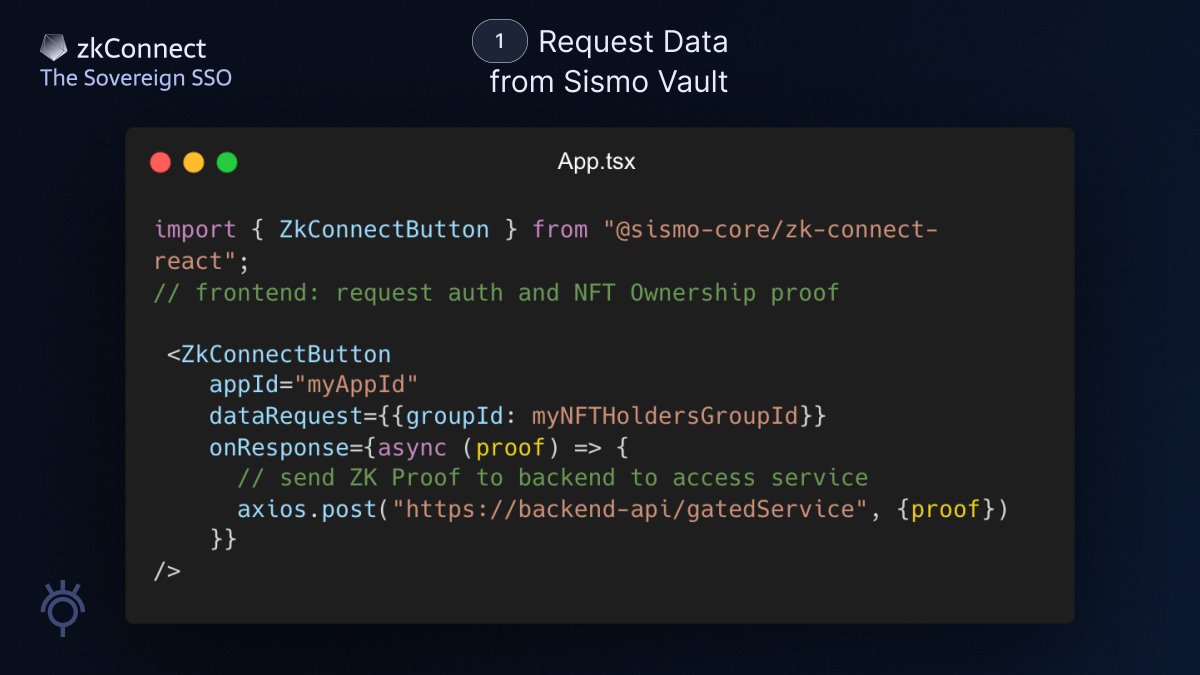
Task: Click the proof parameter in the code
Action: (x=510, y=447)
